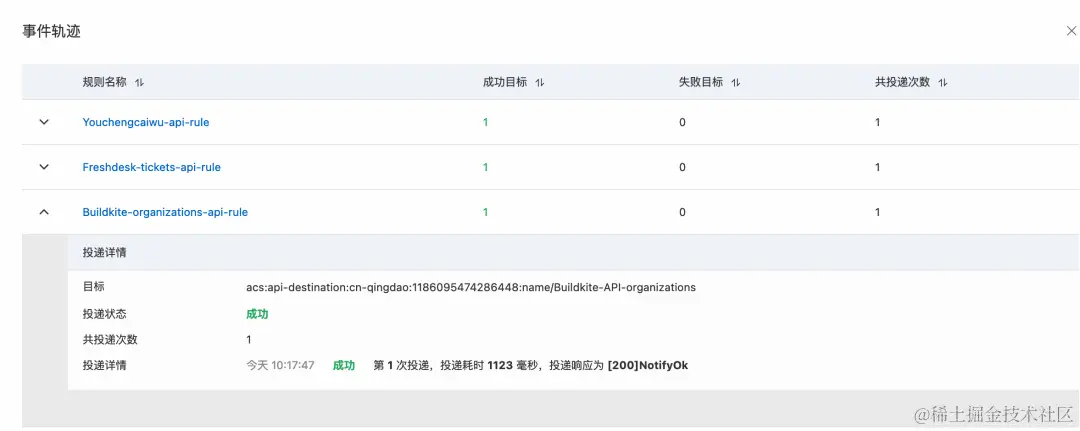Image resolution: width=1080 pixels, height=431 pixels.
Task: Click the 共投递次数 column header text
Action: [902, 82]
